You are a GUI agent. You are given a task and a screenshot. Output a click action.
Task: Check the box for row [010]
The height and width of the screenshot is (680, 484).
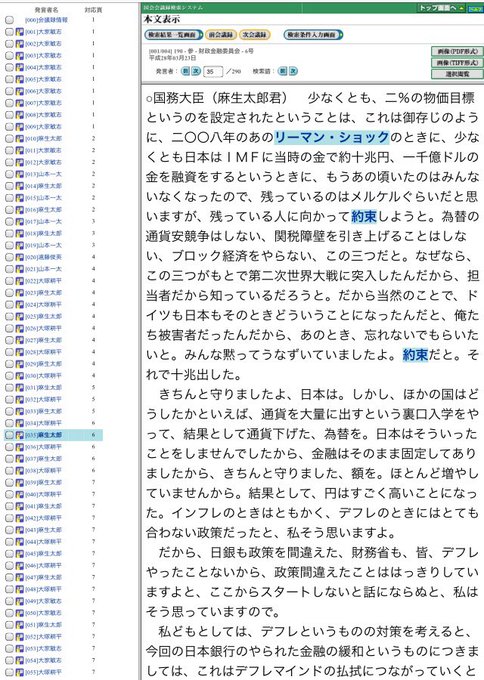click(9, 138)
